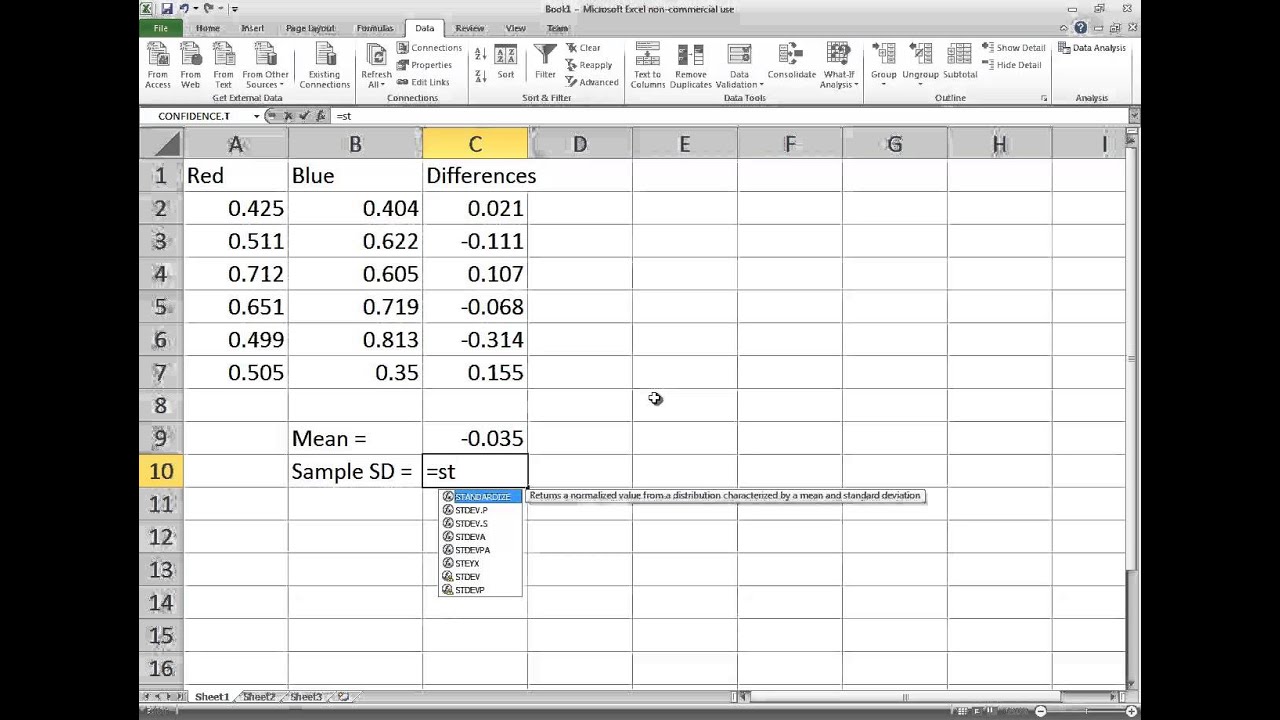The height and width of the screenshot is (720, 1280).
Task: Select the Sheet2 tab
Action: (259, 697)
